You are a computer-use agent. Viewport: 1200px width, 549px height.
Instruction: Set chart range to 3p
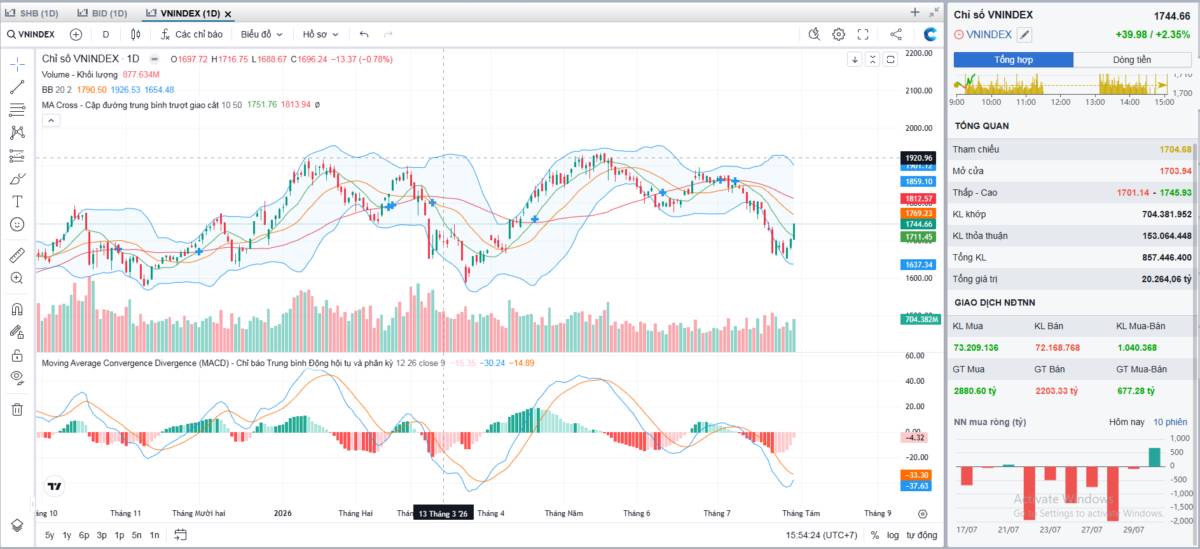point(102,535)
